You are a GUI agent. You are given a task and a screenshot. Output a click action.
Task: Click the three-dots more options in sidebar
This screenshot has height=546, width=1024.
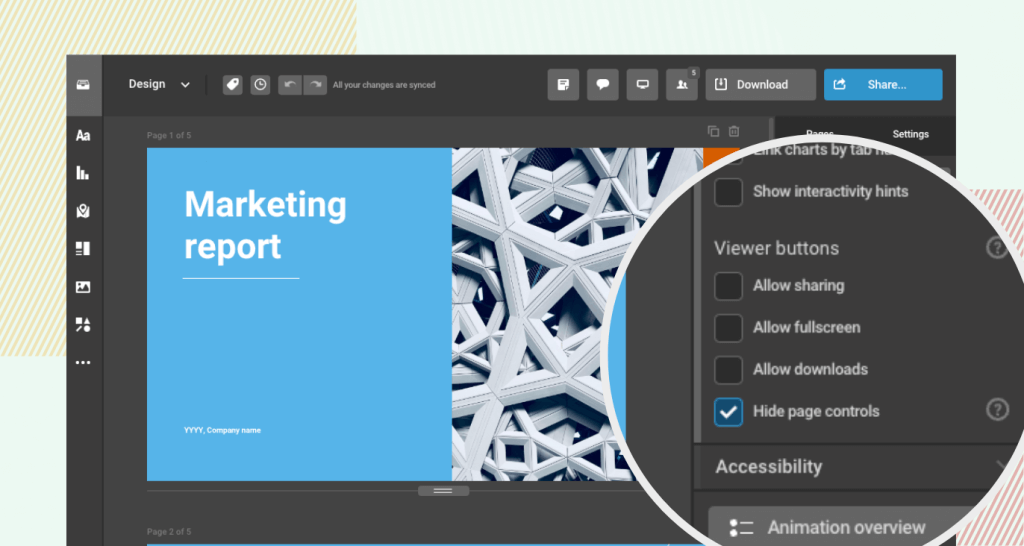(83, 363)
